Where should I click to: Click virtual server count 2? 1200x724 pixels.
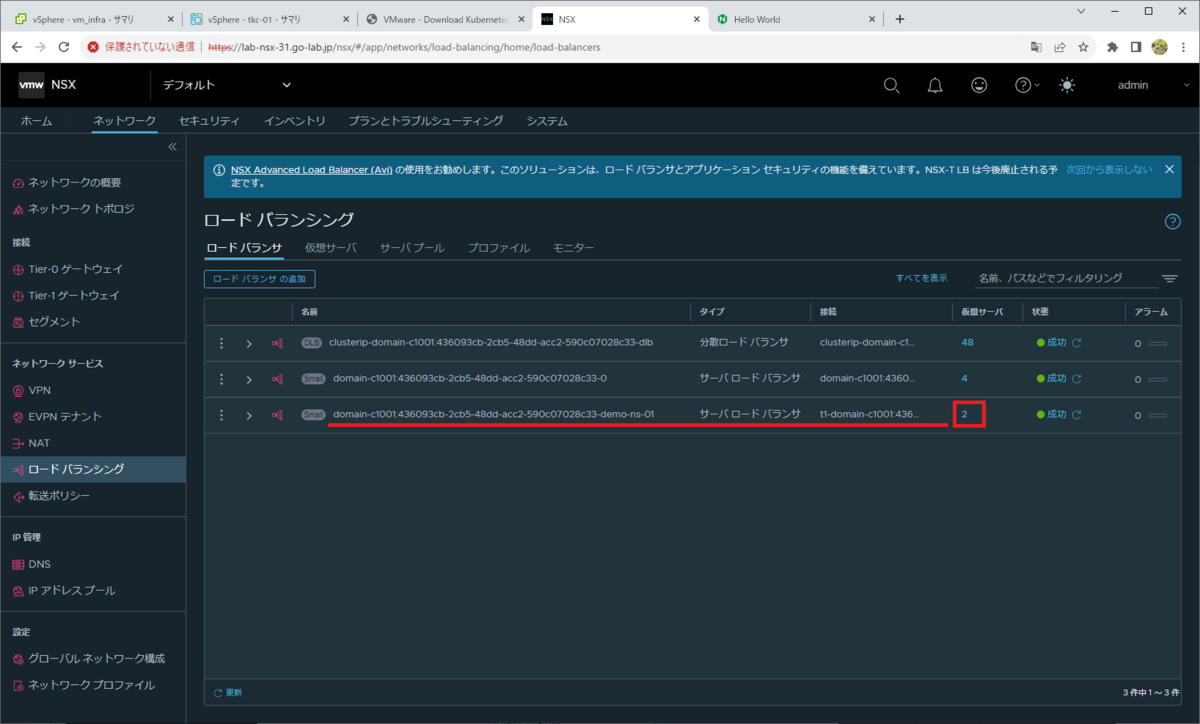(964, 414)
